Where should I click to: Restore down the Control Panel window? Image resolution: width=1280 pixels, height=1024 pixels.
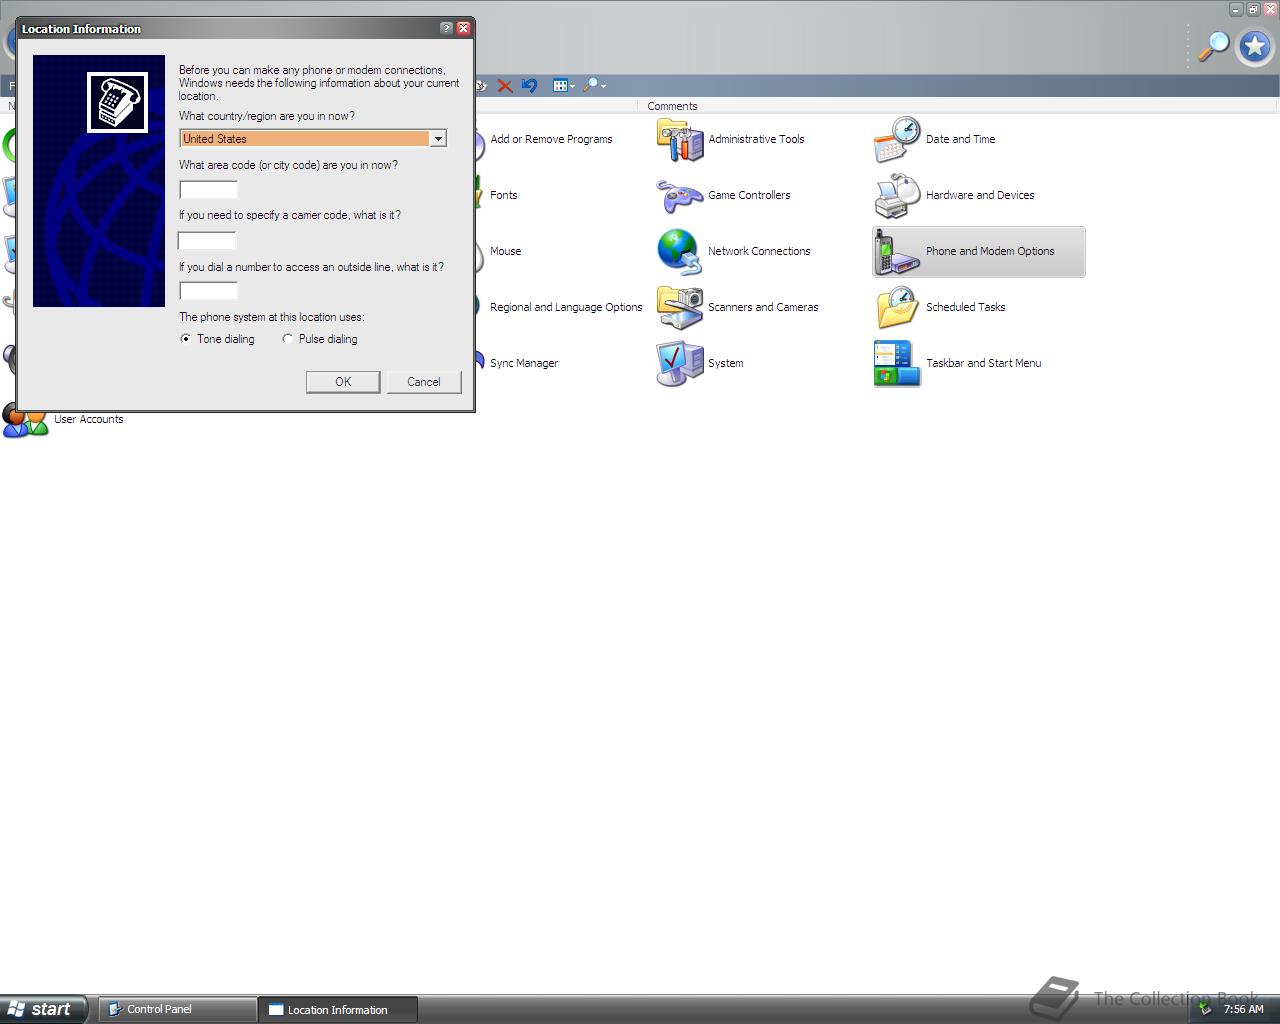pyautogui.click(x=1253, y=9)
